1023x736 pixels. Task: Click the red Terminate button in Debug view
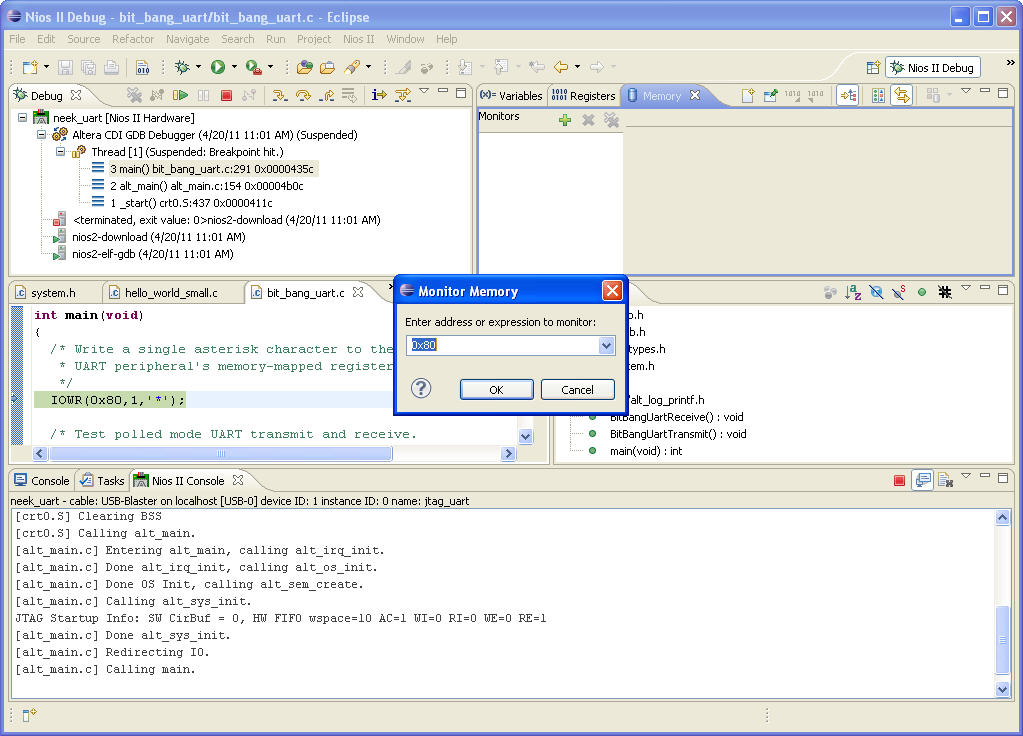click(x=226, y=95)
